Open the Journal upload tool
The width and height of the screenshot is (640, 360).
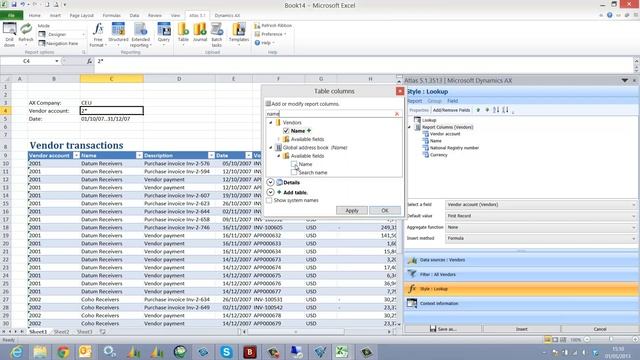click(200, 33)
